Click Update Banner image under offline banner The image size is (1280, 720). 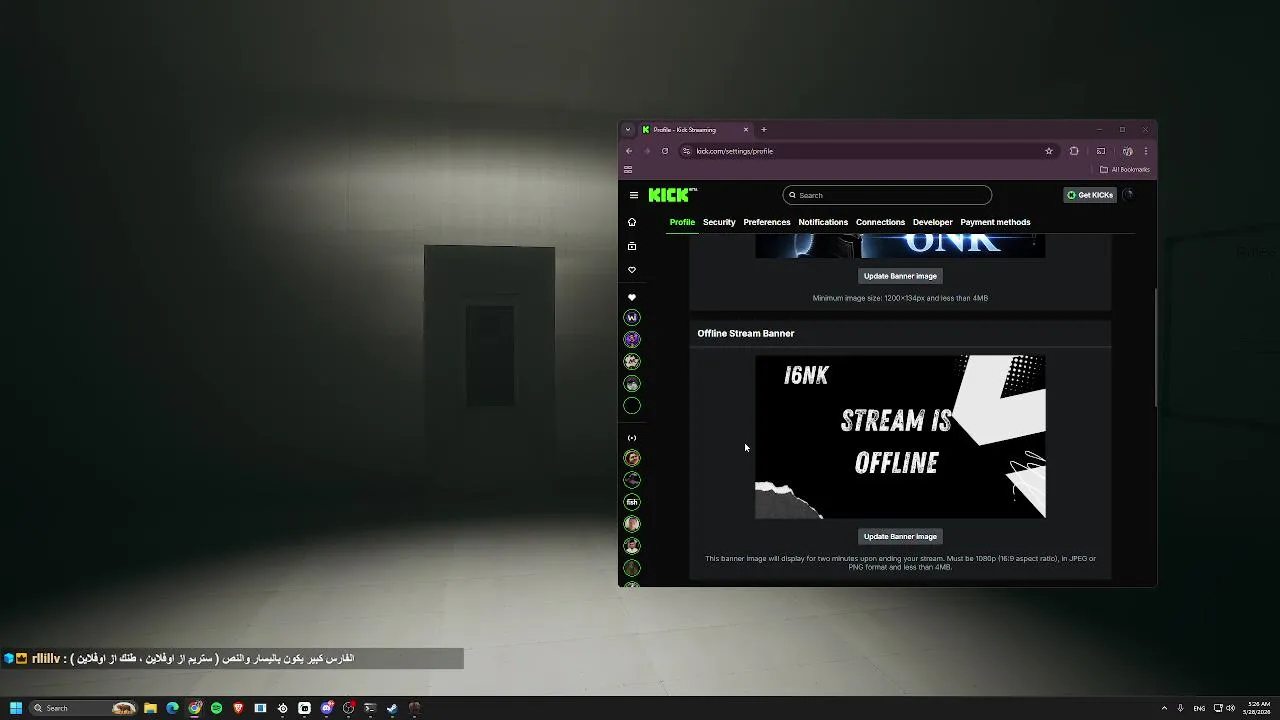900,536
